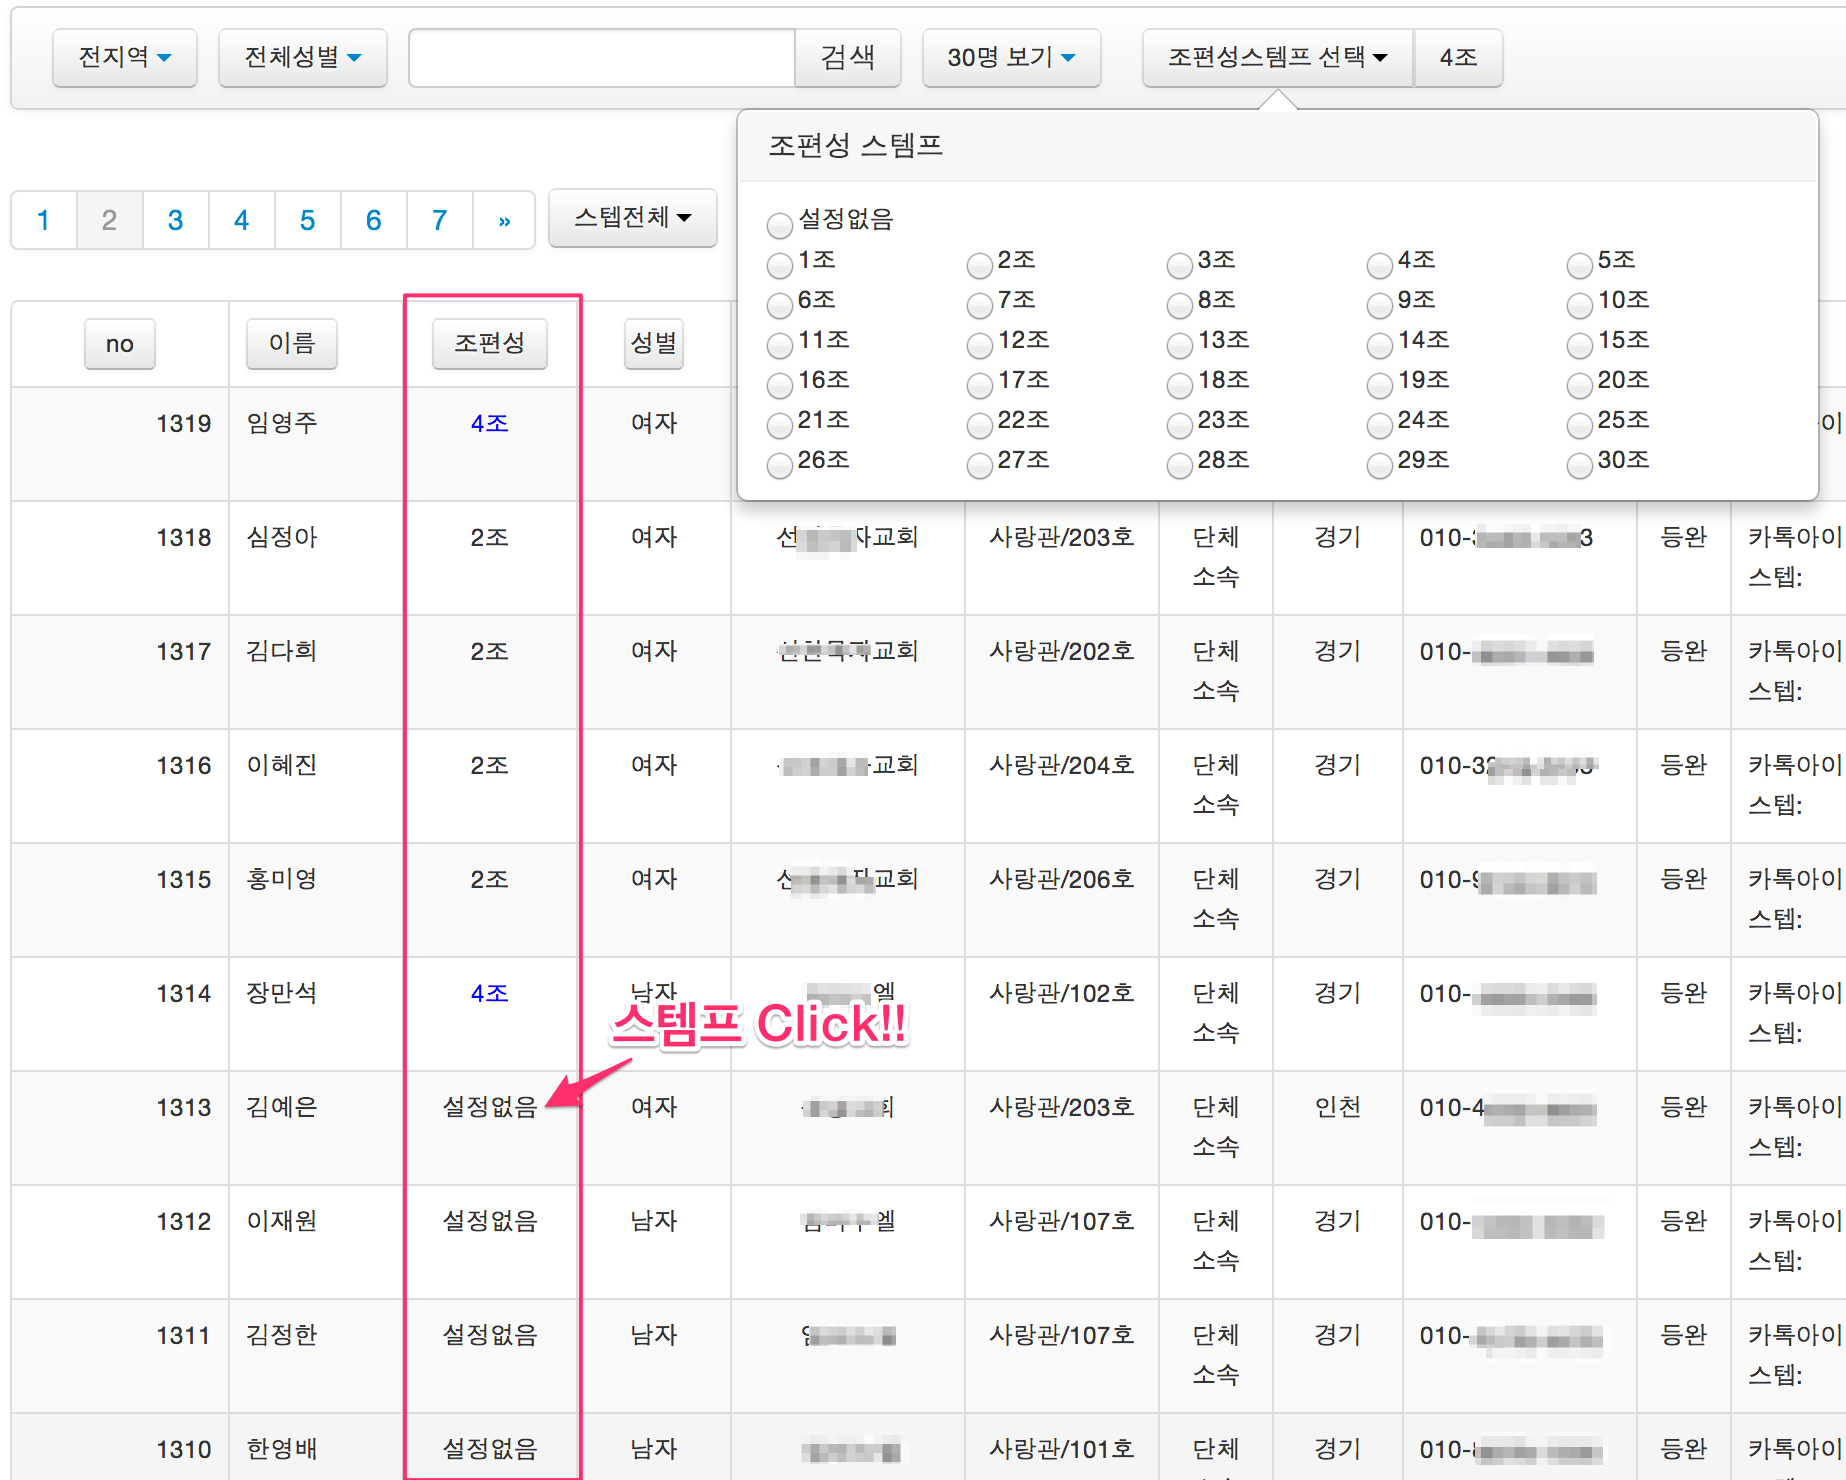Sort by the no column header
Viewport: 1846px width, 1480px height.
tap(120, 344)
